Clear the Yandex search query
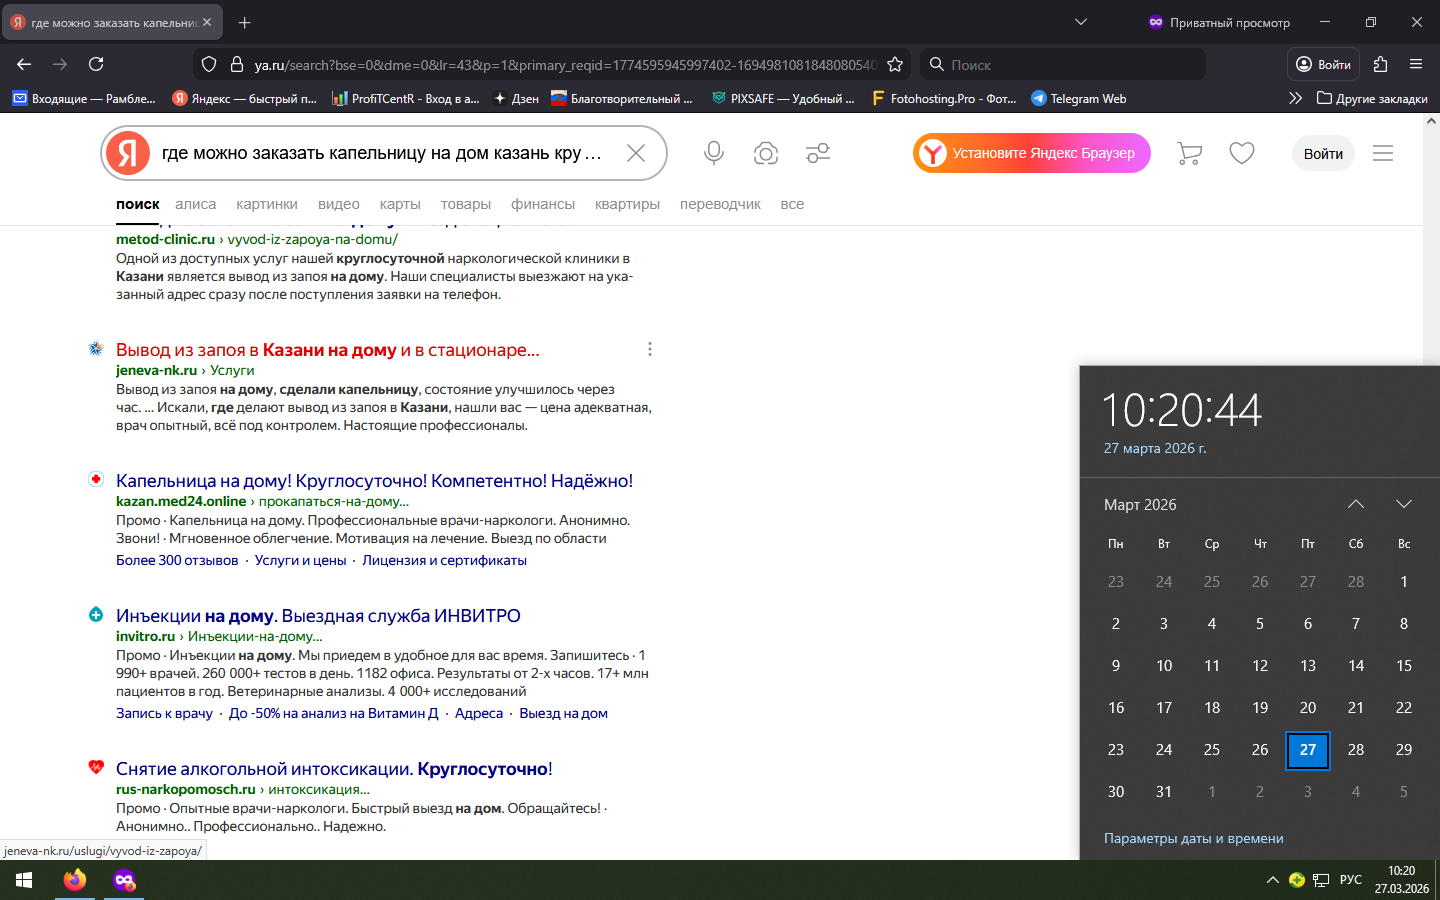 (x=636, y=153)
